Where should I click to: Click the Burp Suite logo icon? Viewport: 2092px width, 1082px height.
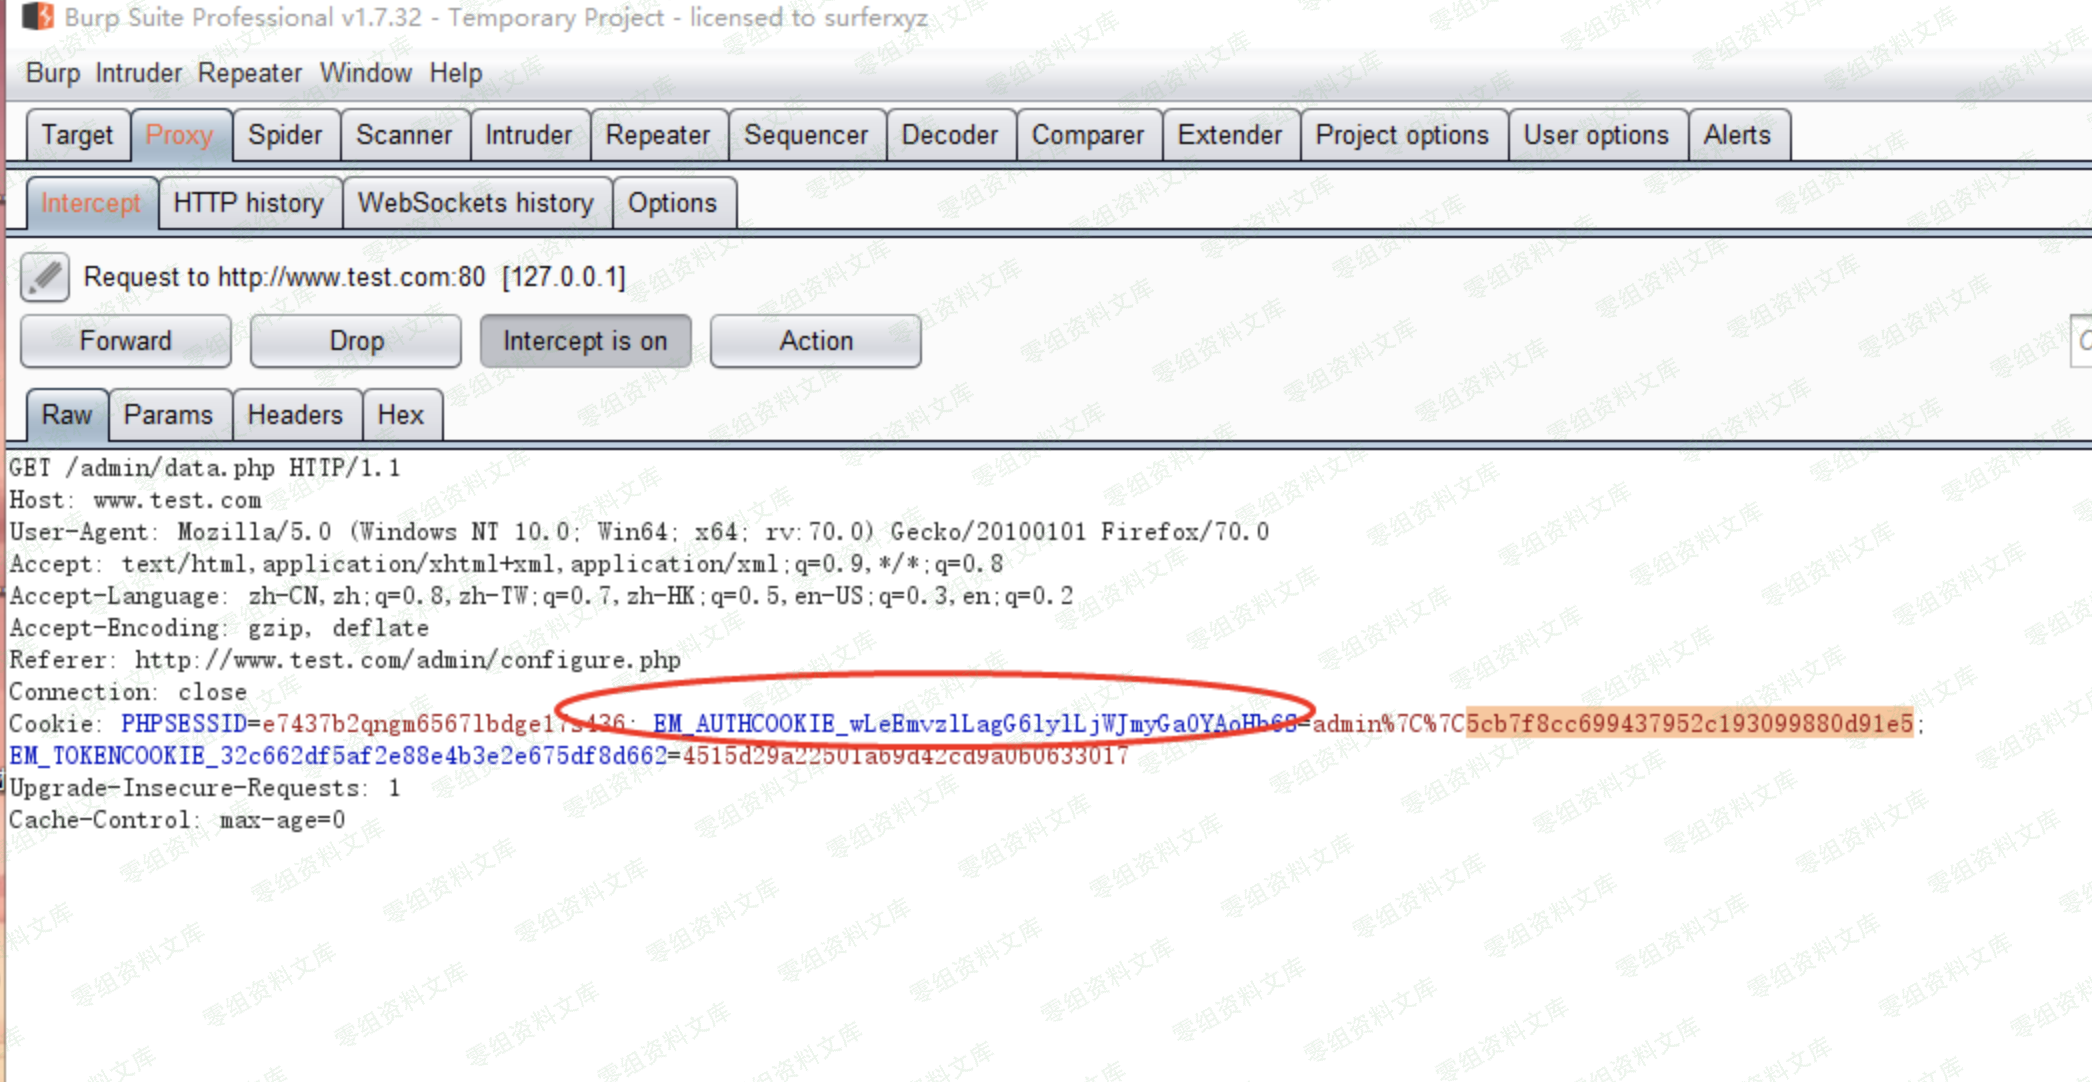(38, 17)
